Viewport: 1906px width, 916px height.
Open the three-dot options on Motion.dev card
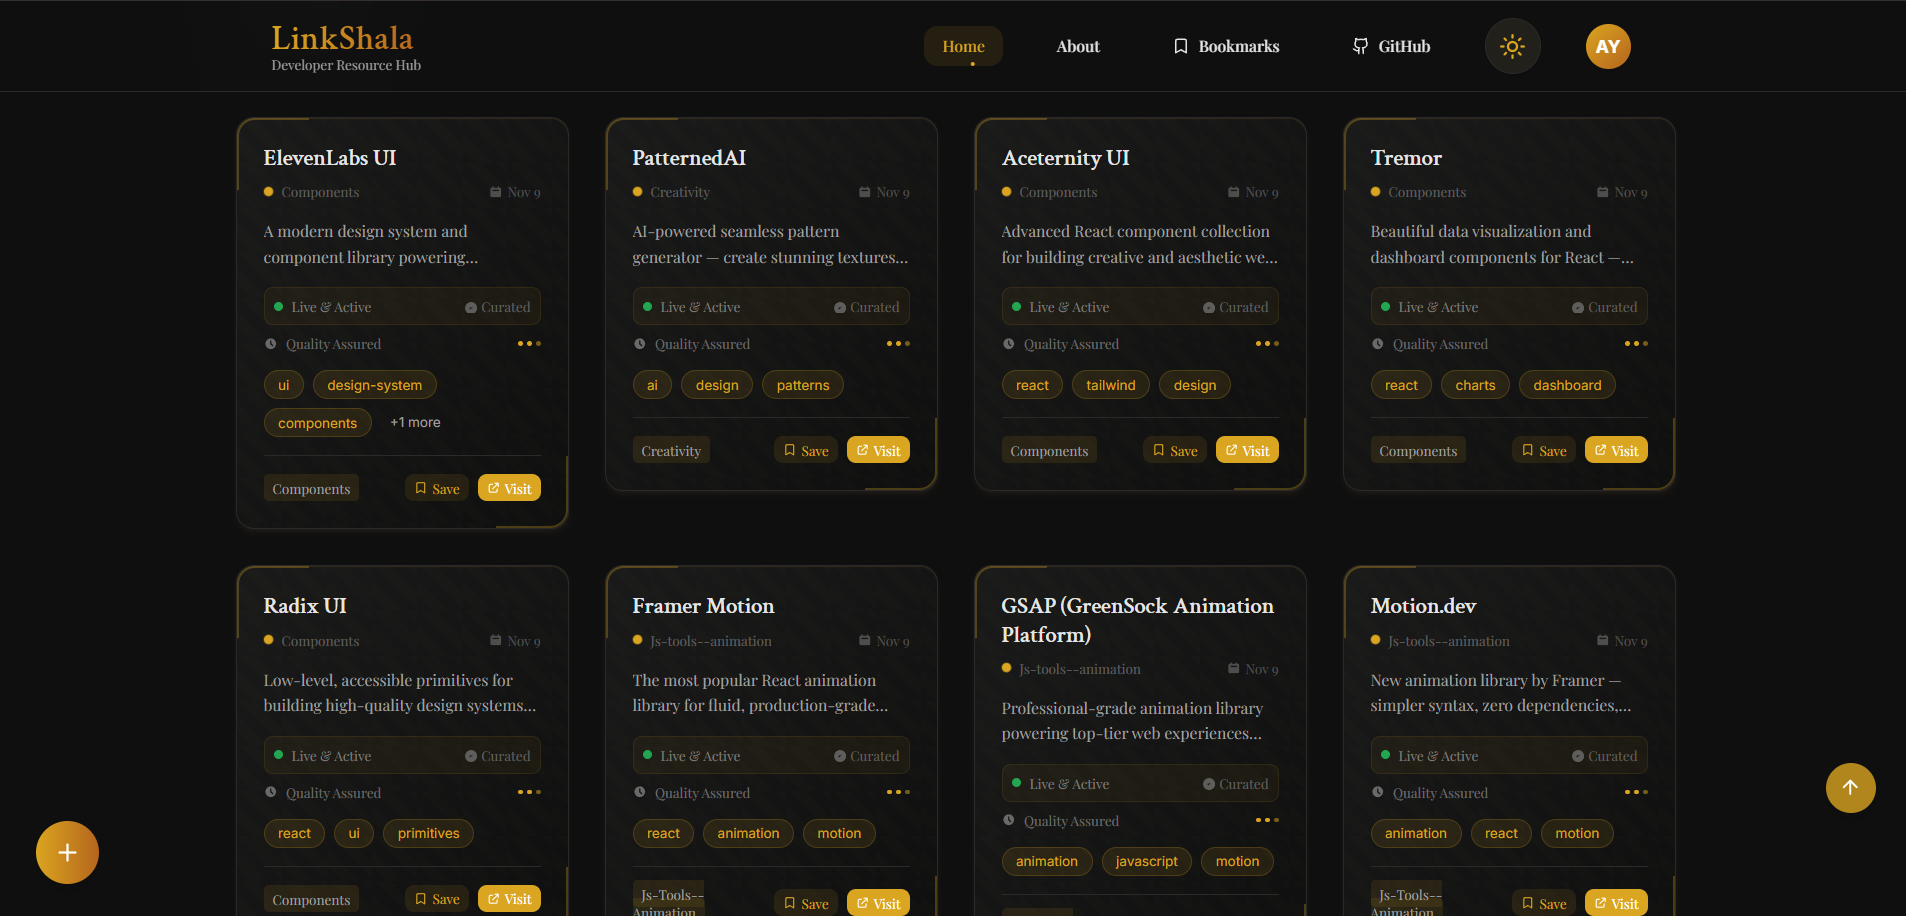[x=1637, y=791]
